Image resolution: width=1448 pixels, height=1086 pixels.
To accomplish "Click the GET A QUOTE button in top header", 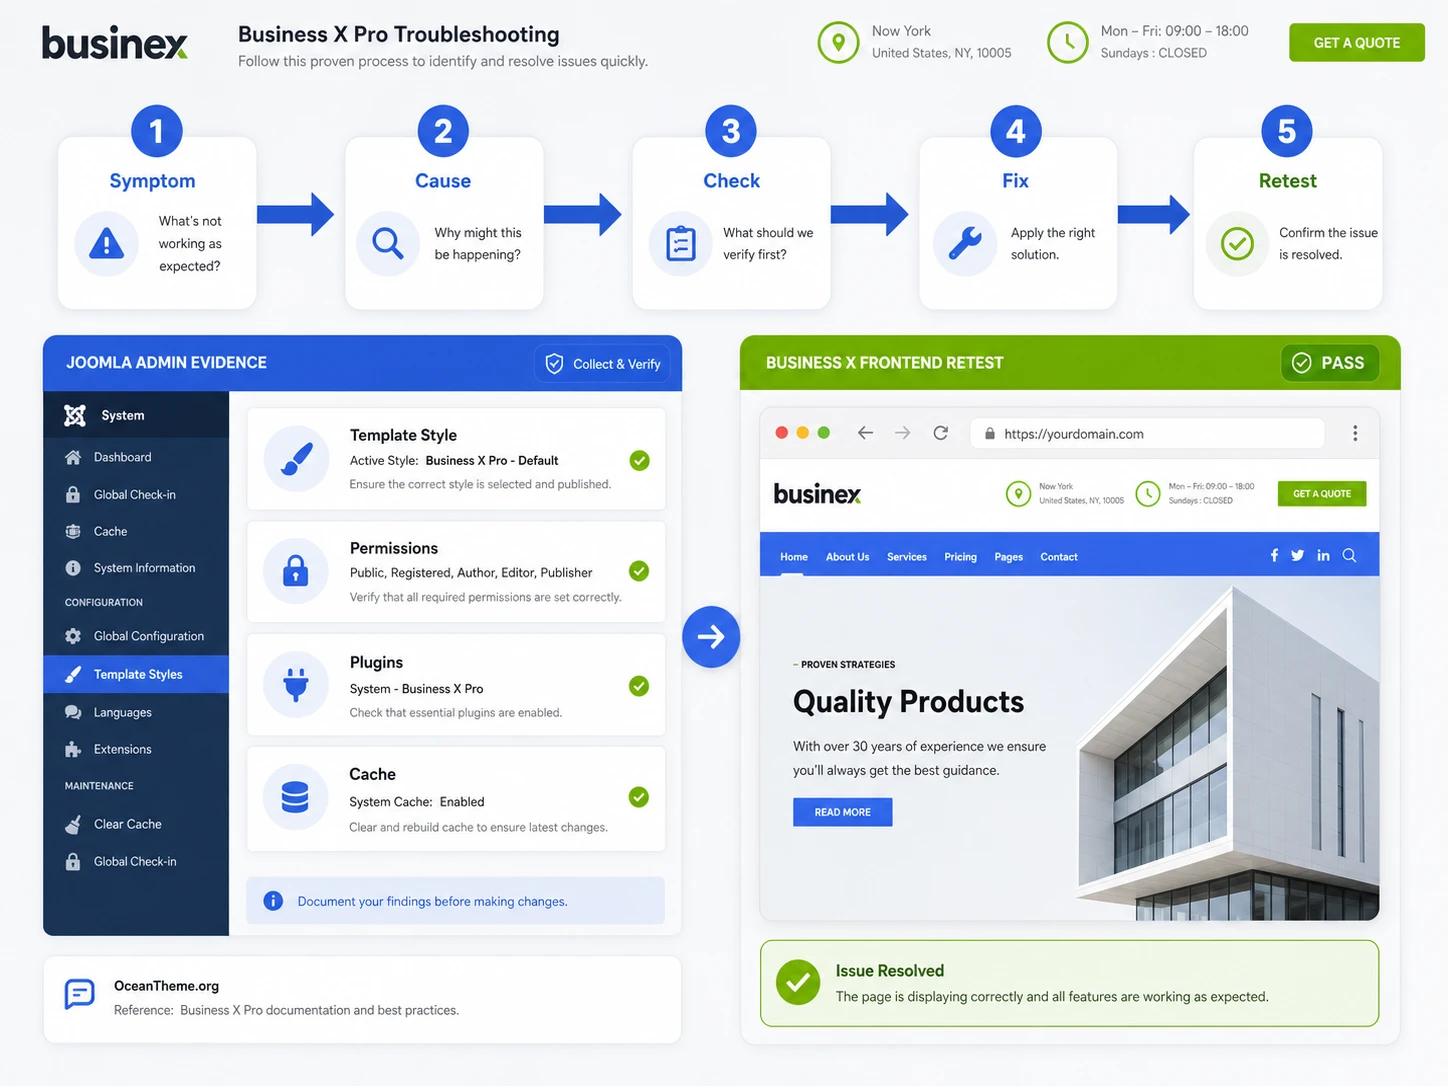I will 1356,43.
